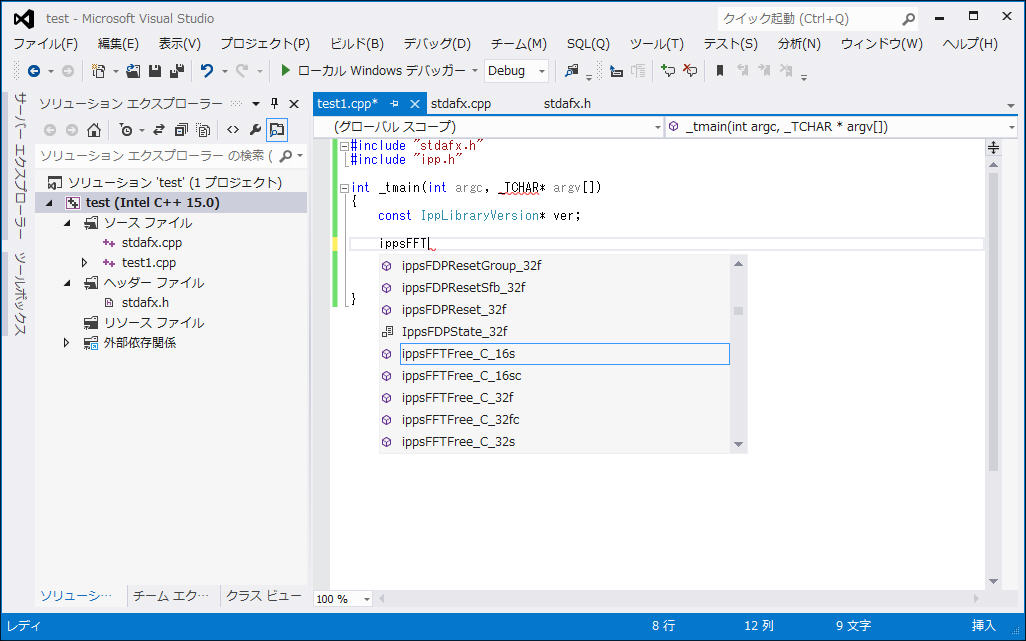Image resolution: width=1026 pixels, height=641 pixels.
Task: Open the Analyze (分析) menu
Action: click(x=799, y=44)
